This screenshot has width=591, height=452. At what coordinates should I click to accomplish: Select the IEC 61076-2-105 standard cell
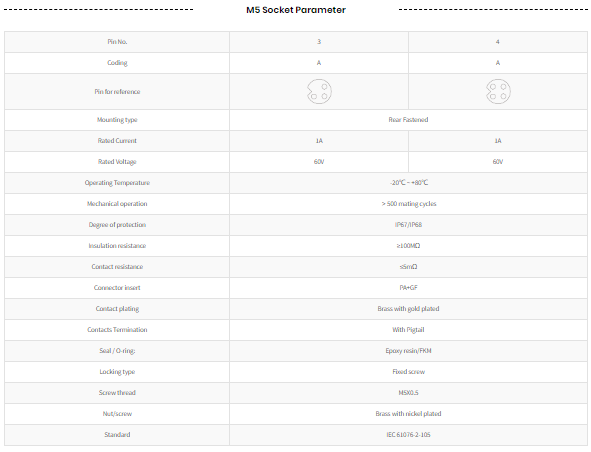(408, 435)
